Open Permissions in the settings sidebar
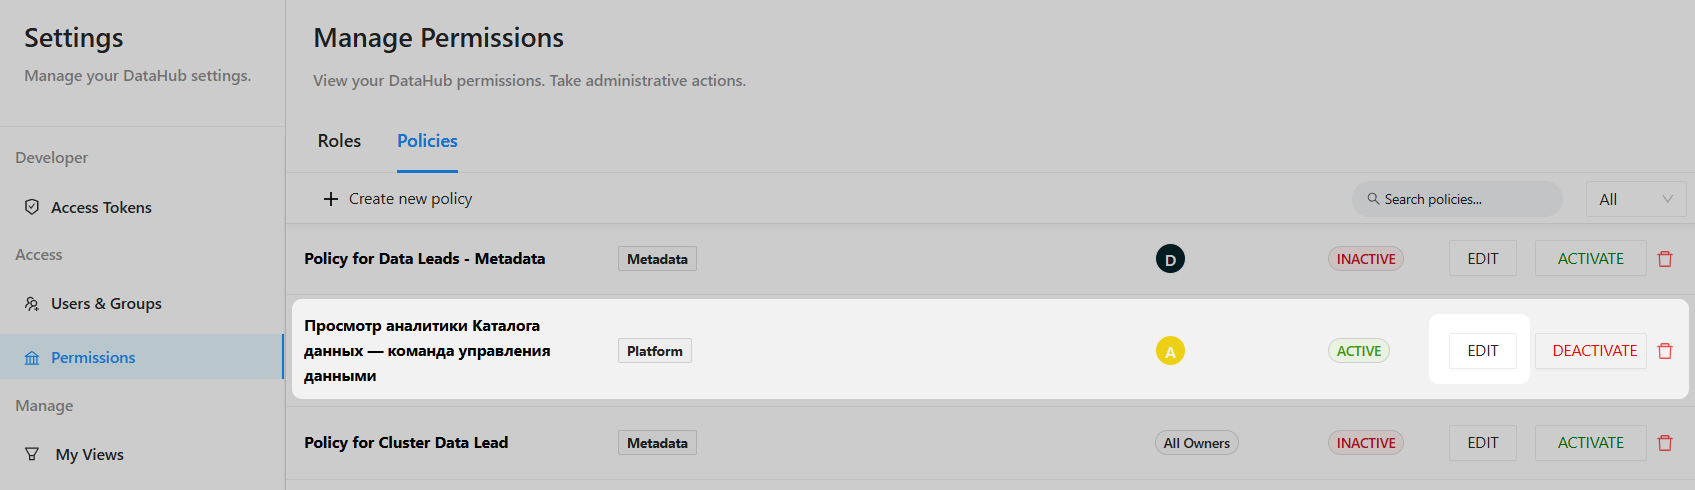The image size is (1695, 490). pyautogui.click(x=93, y=357)
